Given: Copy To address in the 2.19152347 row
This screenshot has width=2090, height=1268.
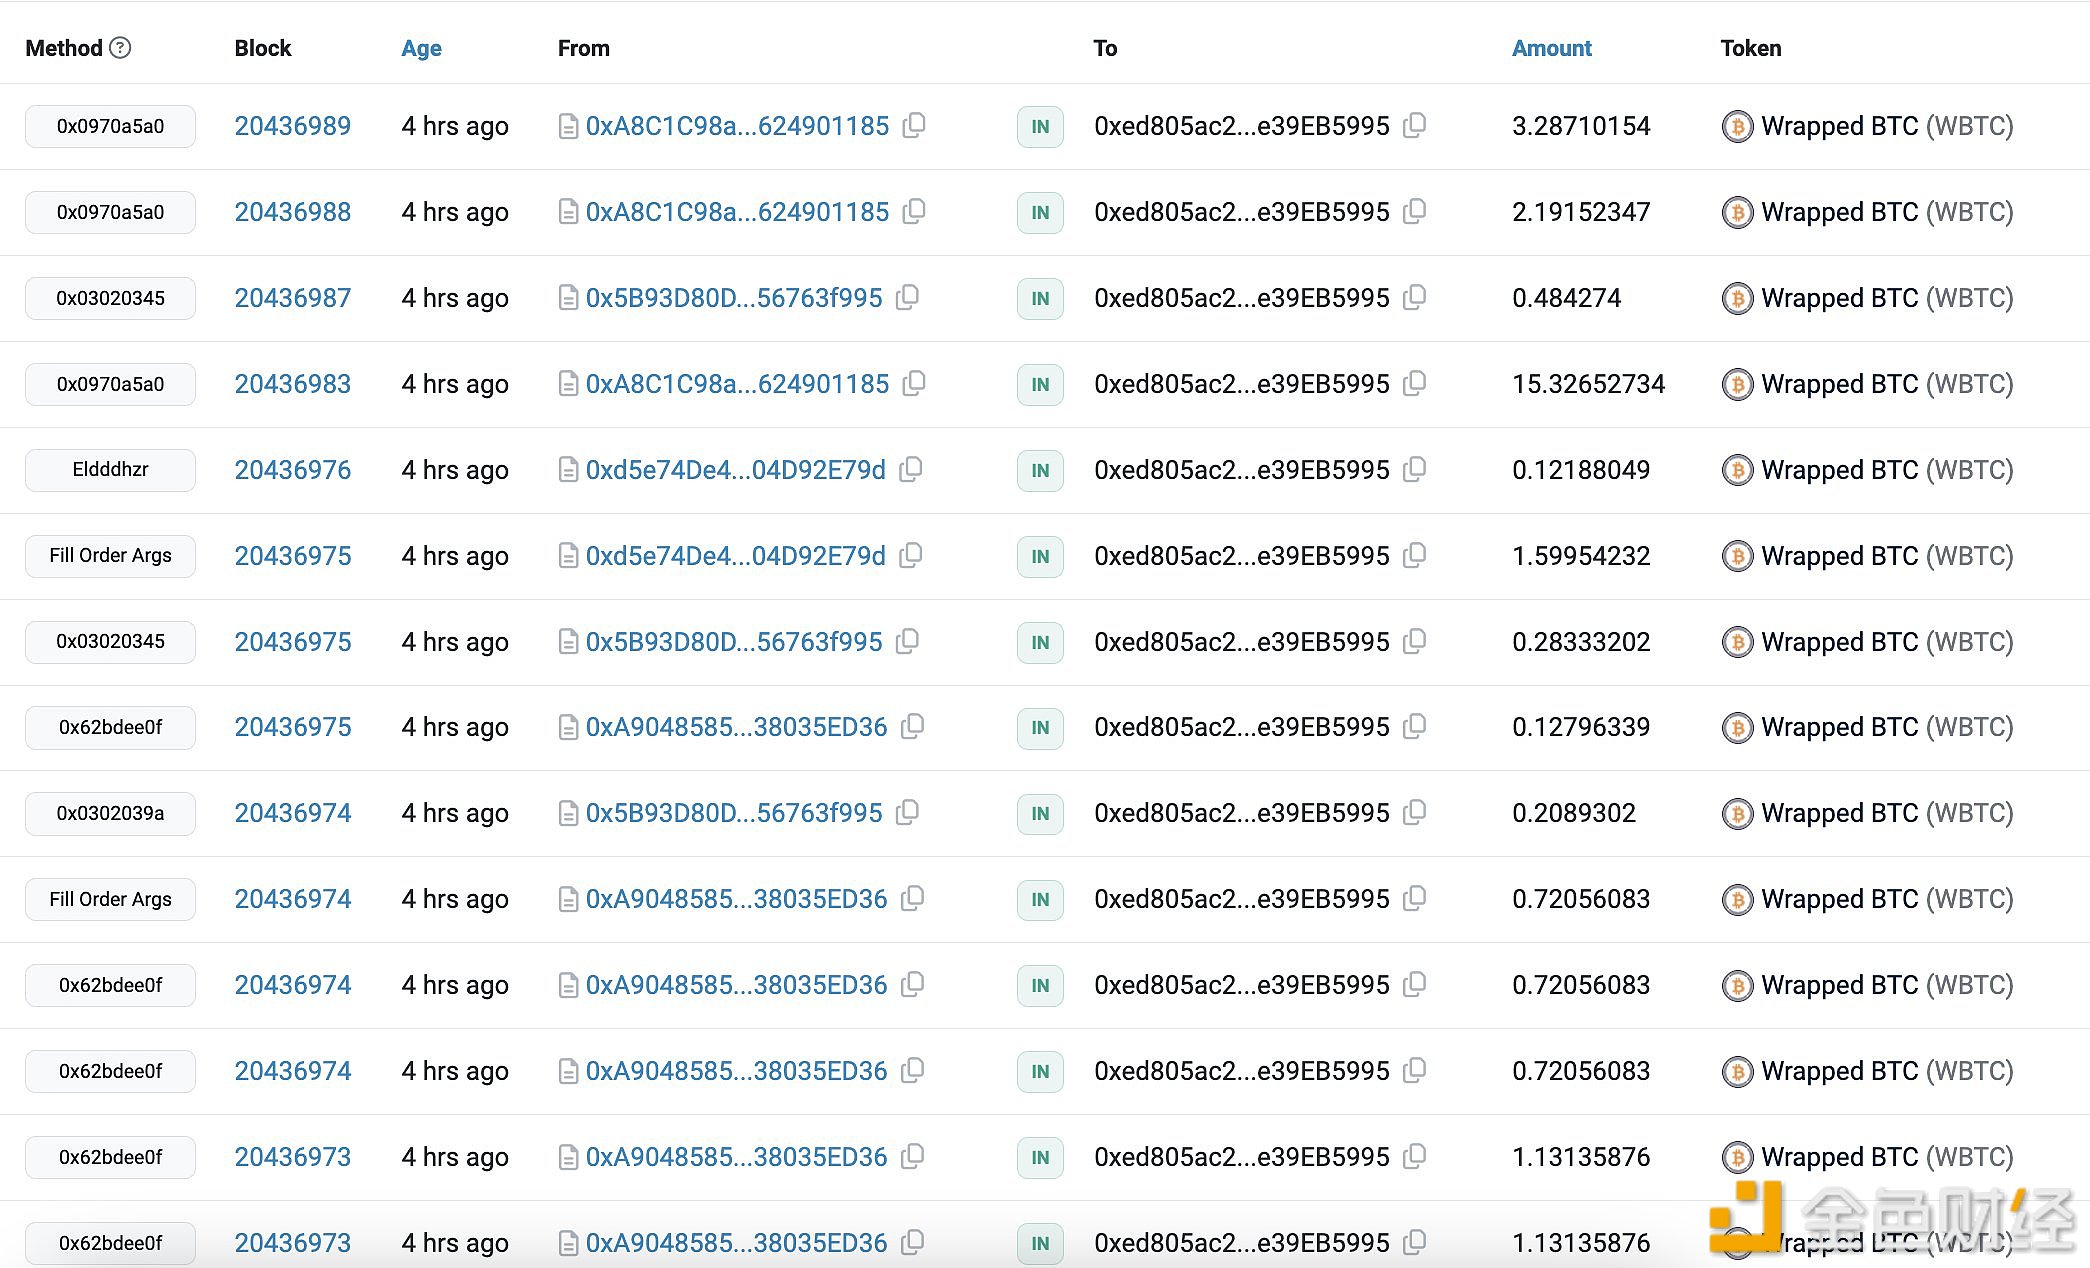Looking at the screenshot, I should click(1414, 211).
